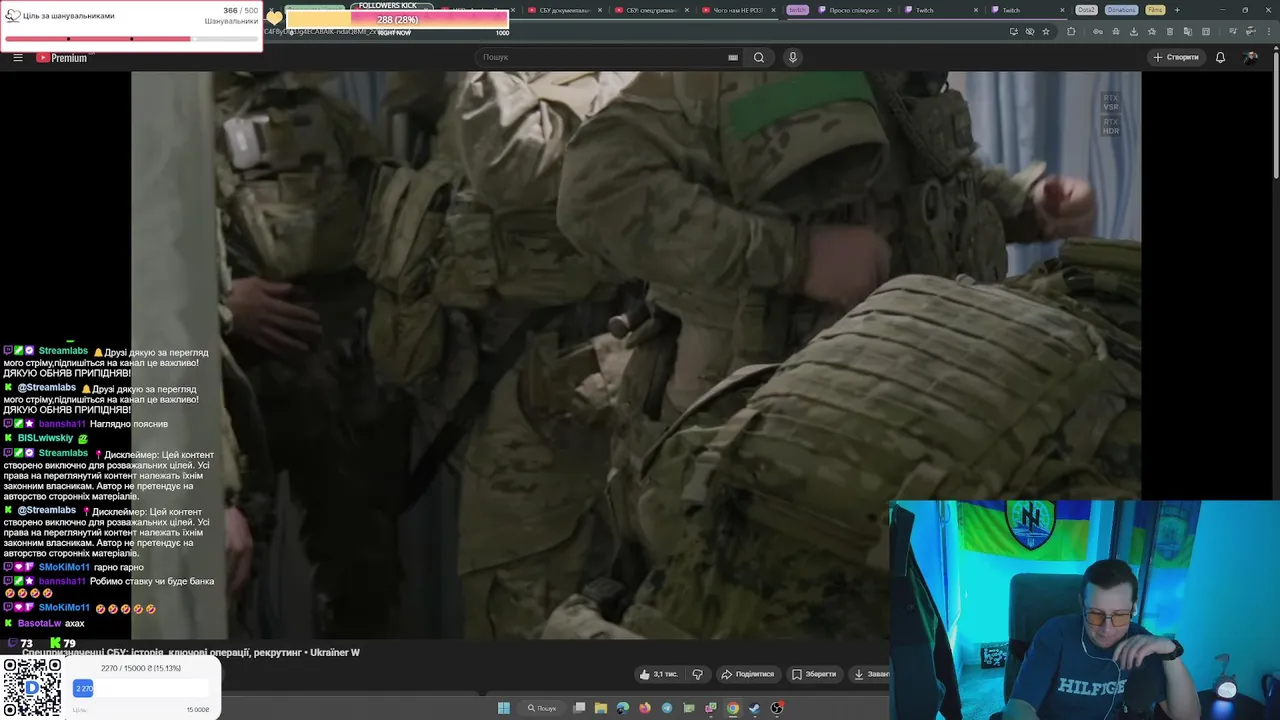This screenshot has height=720, width=1280.
Task: Open Chrome extensions puzzle icon
Action: (x=1071, y=31)
